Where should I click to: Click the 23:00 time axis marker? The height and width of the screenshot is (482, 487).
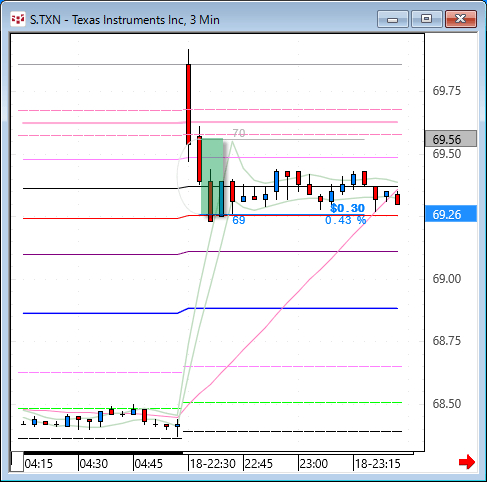click(x=314, y=464)
